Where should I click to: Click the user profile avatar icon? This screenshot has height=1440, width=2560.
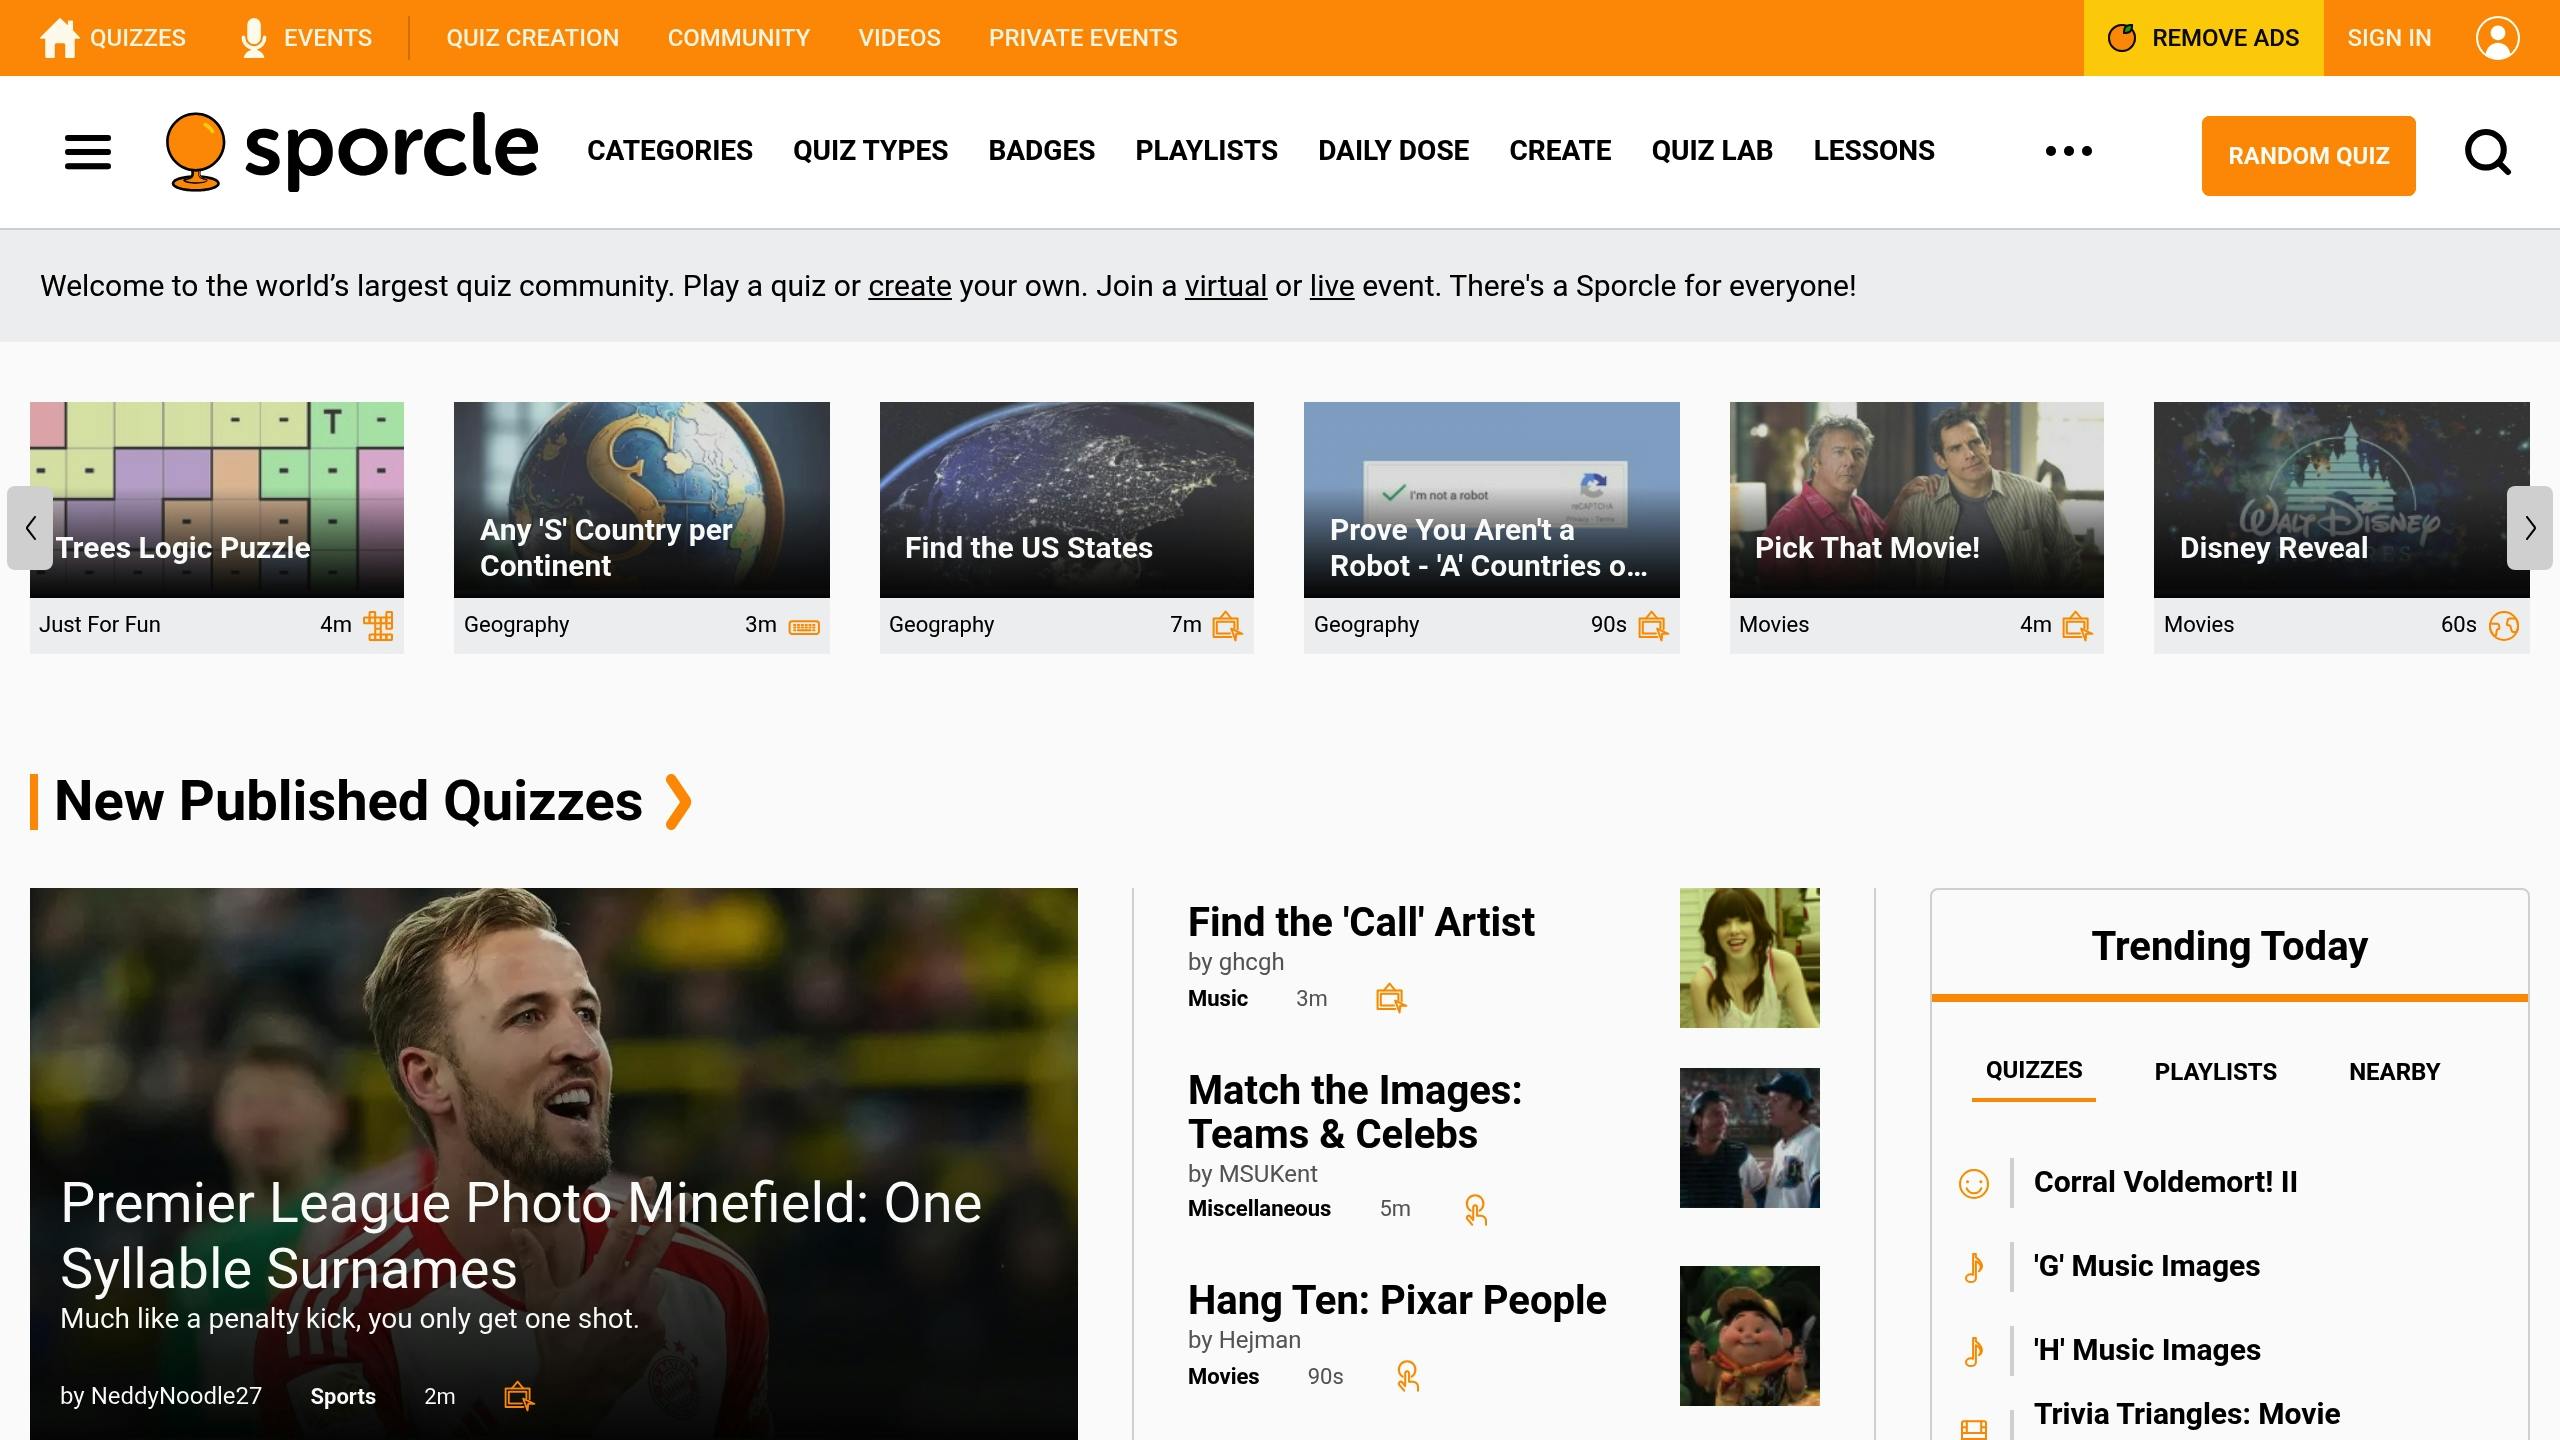(2497, 38)
